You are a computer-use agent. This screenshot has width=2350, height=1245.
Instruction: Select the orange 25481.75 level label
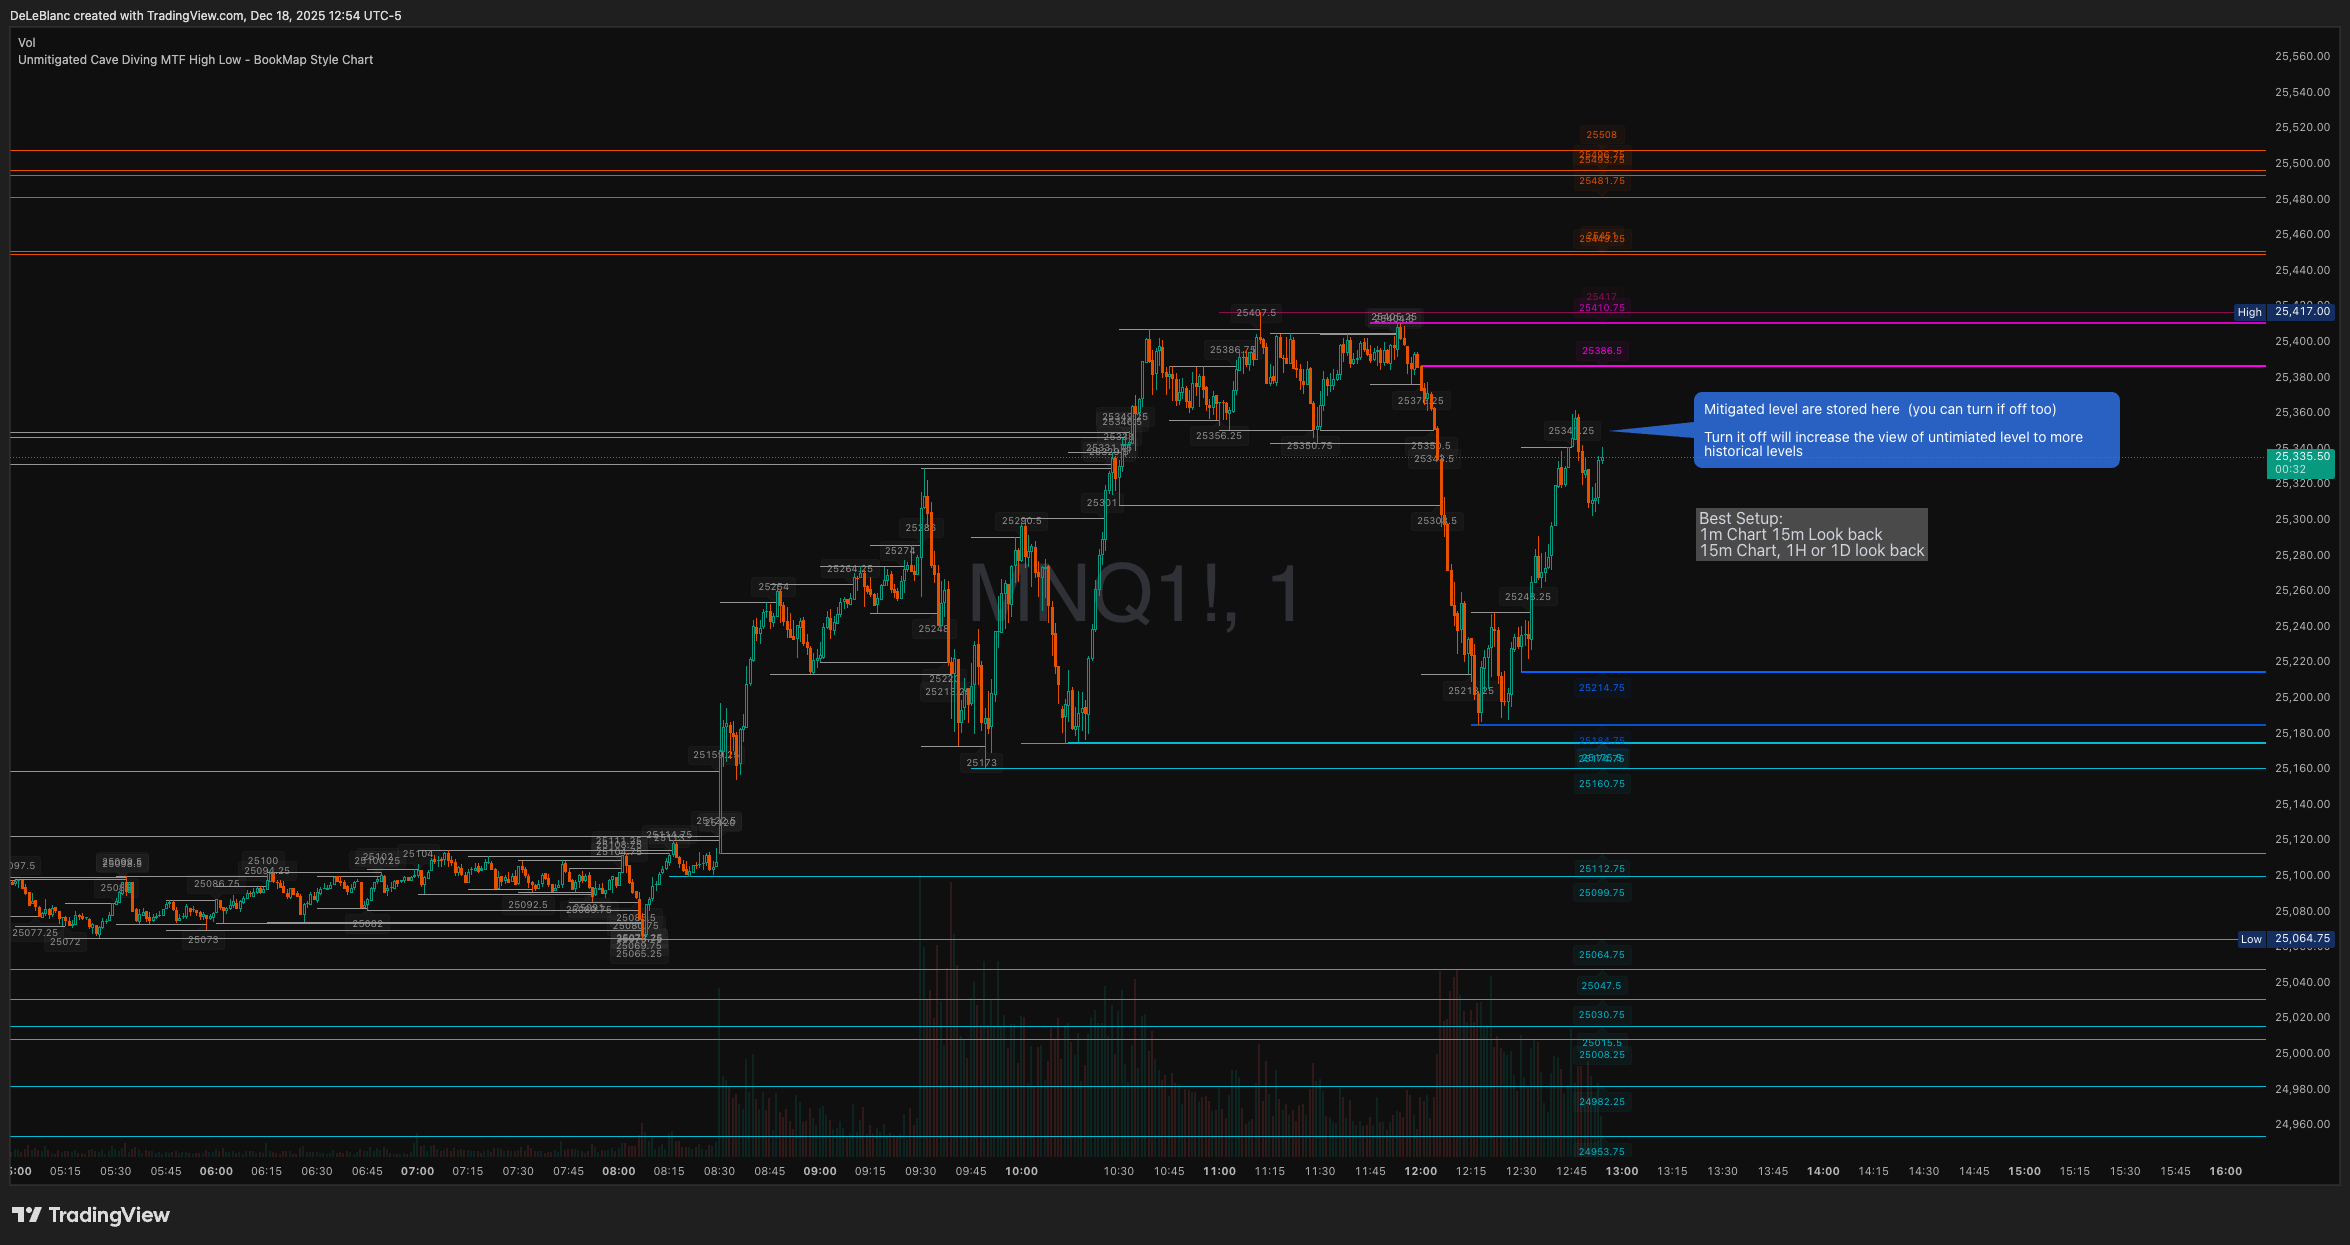point(1601,181)
